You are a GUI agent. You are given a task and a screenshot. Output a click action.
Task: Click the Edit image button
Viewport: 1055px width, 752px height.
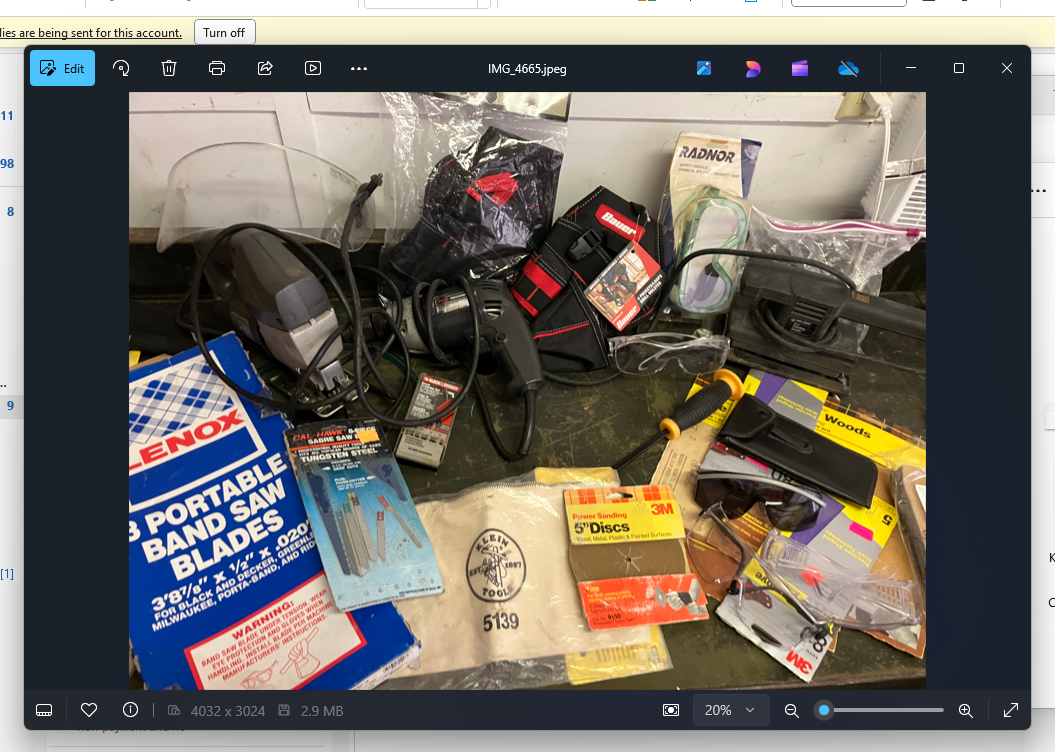[62, 68]
